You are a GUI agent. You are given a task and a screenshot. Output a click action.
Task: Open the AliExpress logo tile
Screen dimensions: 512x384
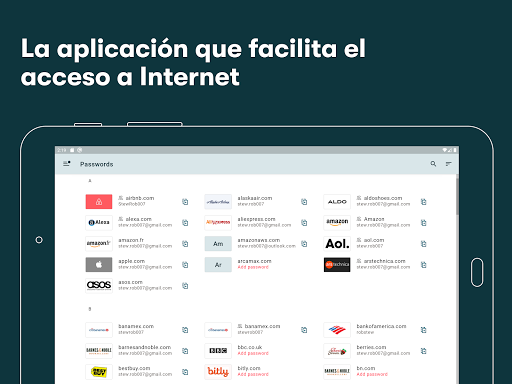pos(218,223)
